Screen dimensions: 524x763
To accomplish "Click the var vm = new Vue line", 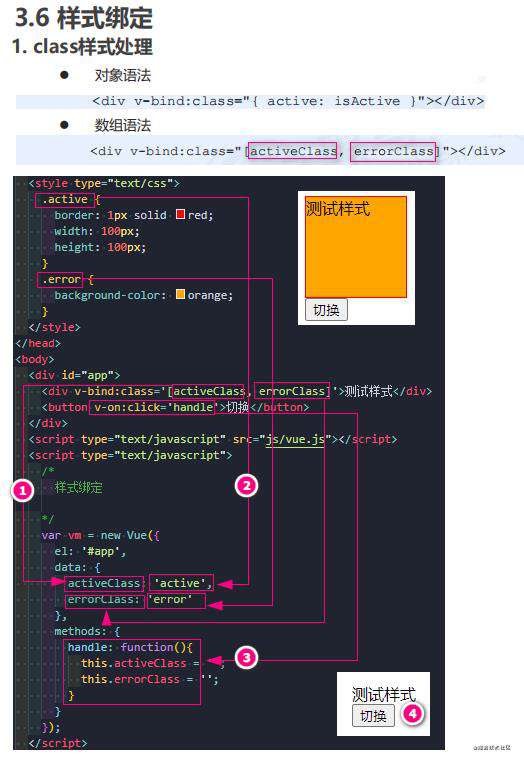I will [x=100, y=535].
